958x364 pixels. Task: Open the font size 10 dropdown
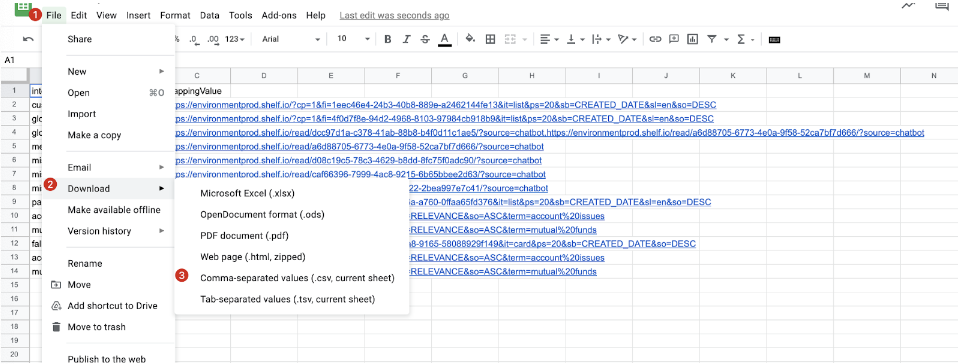pyautogui.click(x=353, y=39)
